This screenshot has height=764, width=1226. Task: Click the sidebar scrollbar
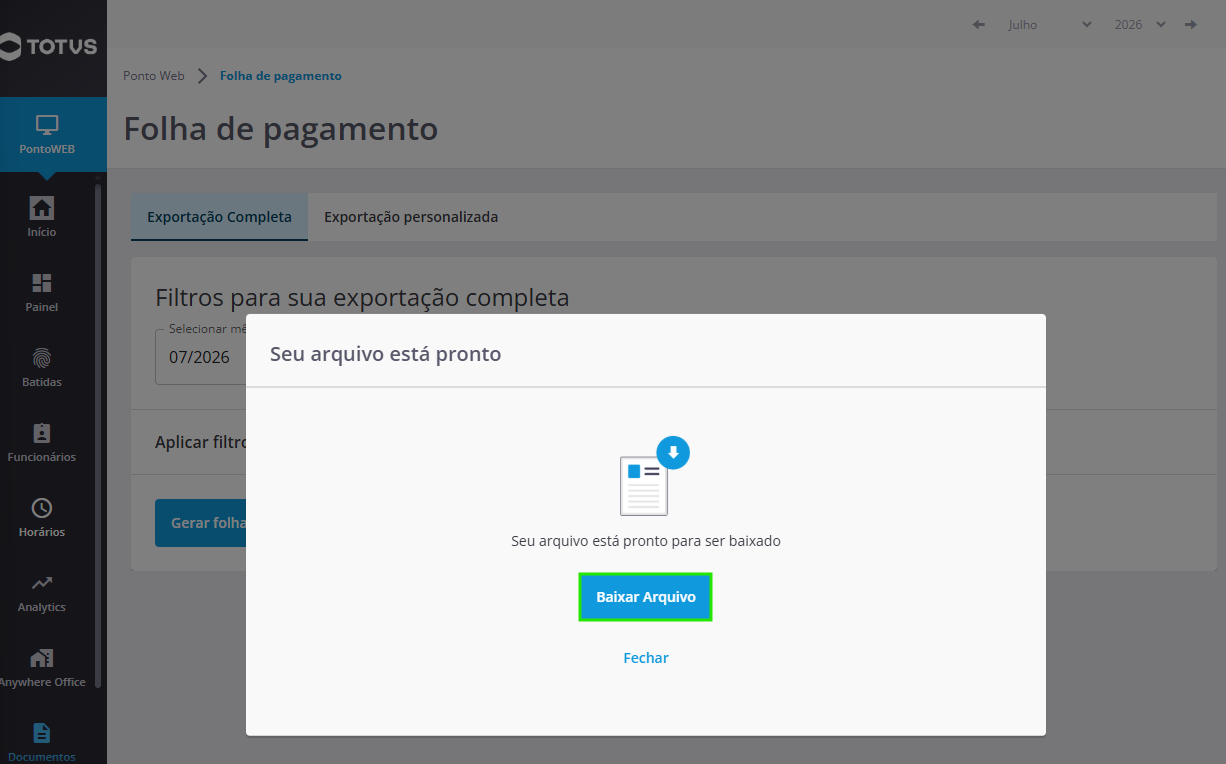pyautogui.click(x=97, y=434)
